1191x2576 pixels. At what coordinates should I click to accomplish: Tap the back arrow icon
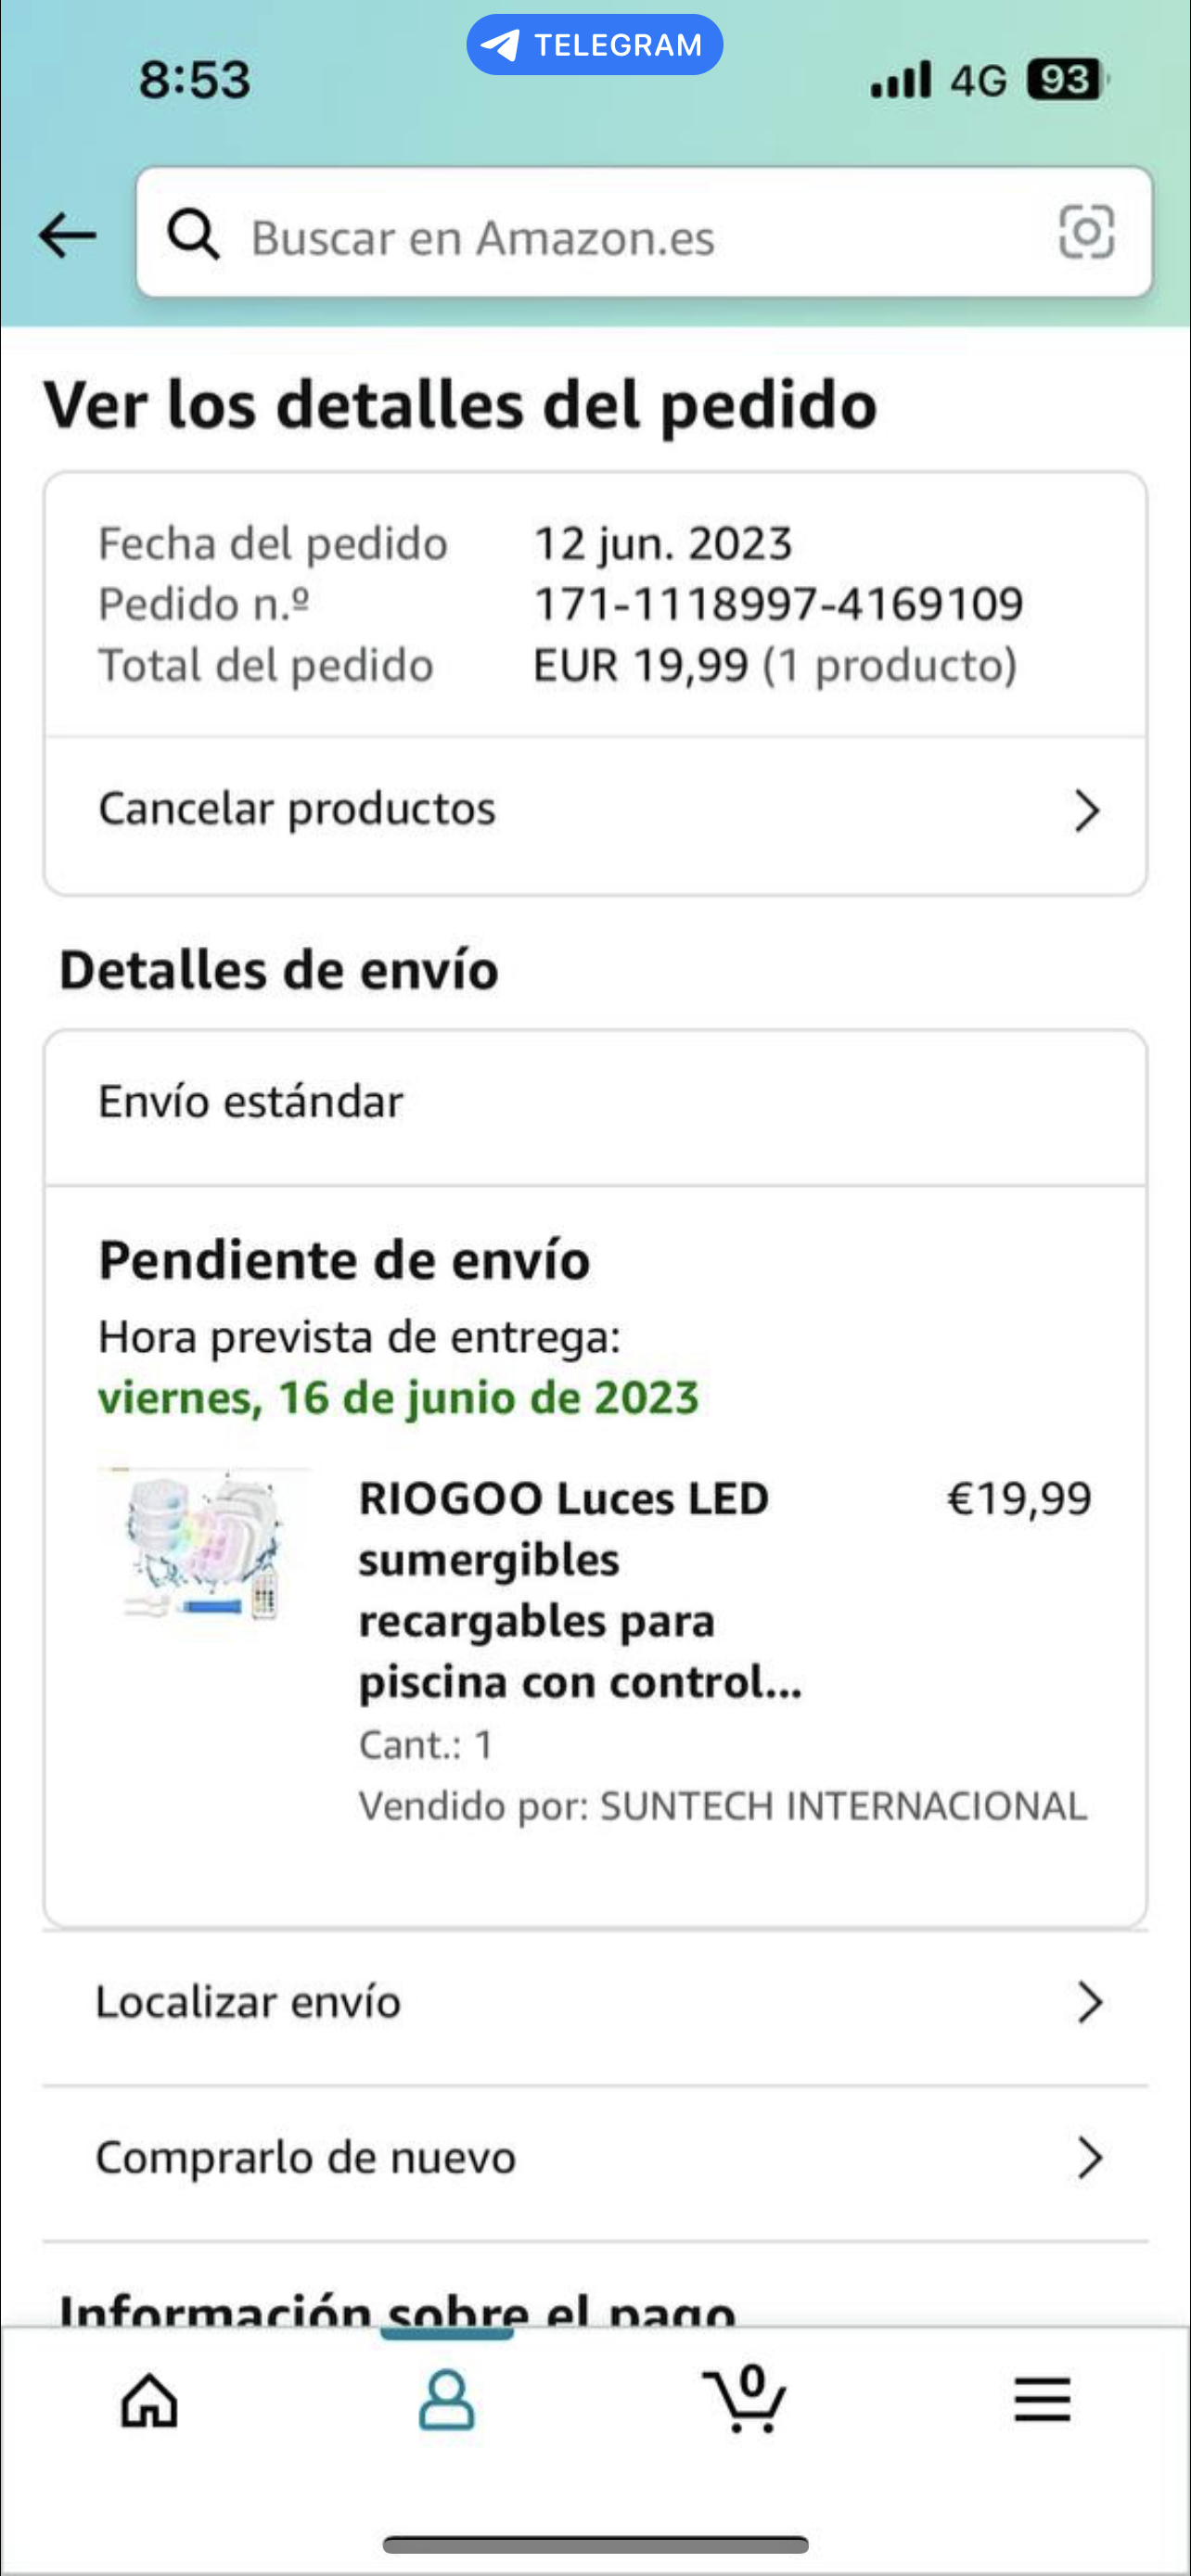pos(67,236)
